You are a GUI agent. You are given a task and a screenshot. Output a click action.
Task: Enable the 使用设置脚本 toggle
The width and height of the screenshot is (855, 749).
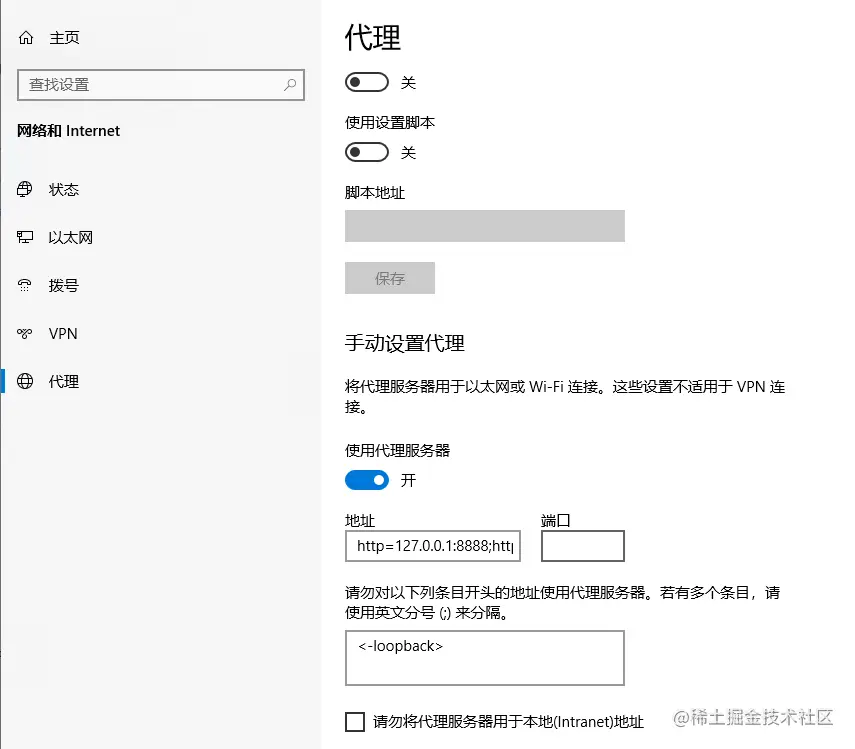tap(366, 152)
